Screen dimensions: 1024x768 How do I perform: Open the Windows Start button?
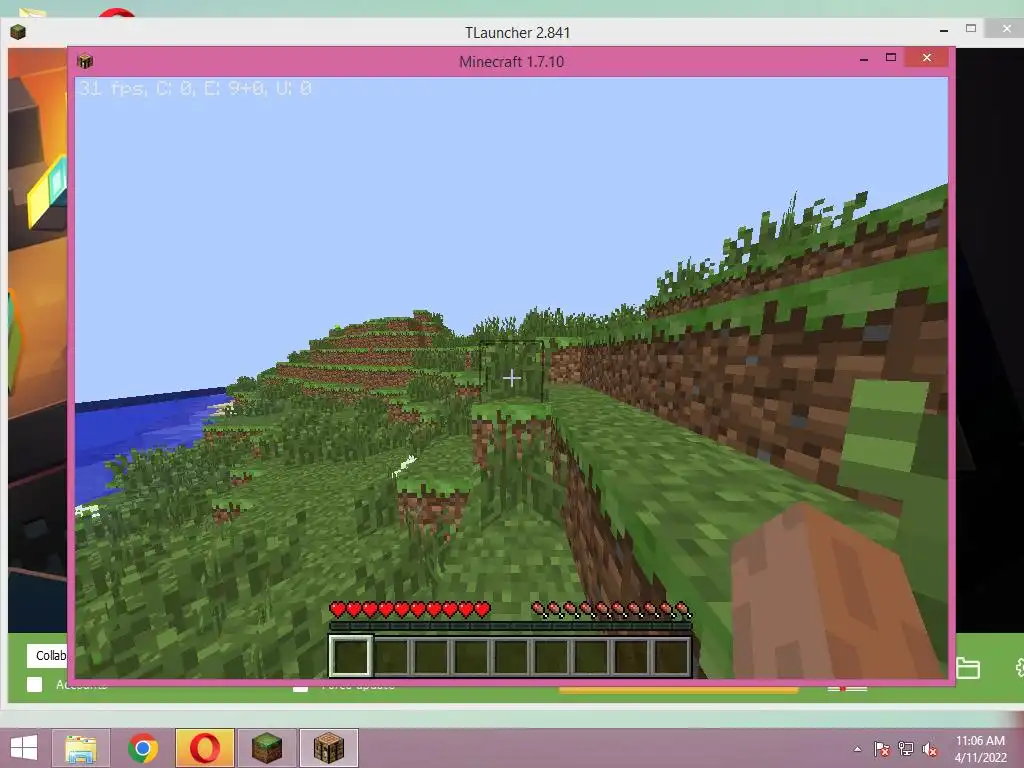click(24, 748)
